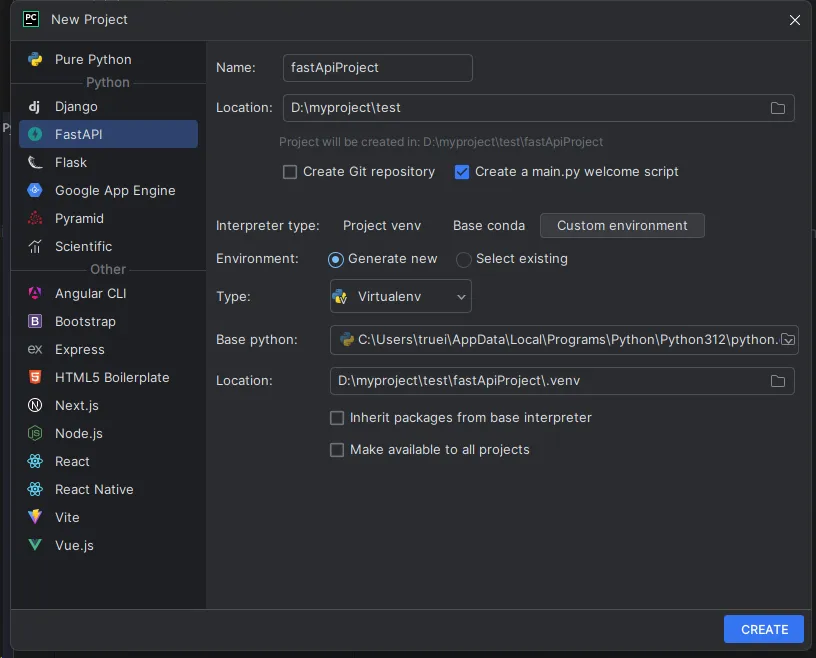Switch interpreter type to Base conda
Screen dimensions: 816x658
(489, 225)
